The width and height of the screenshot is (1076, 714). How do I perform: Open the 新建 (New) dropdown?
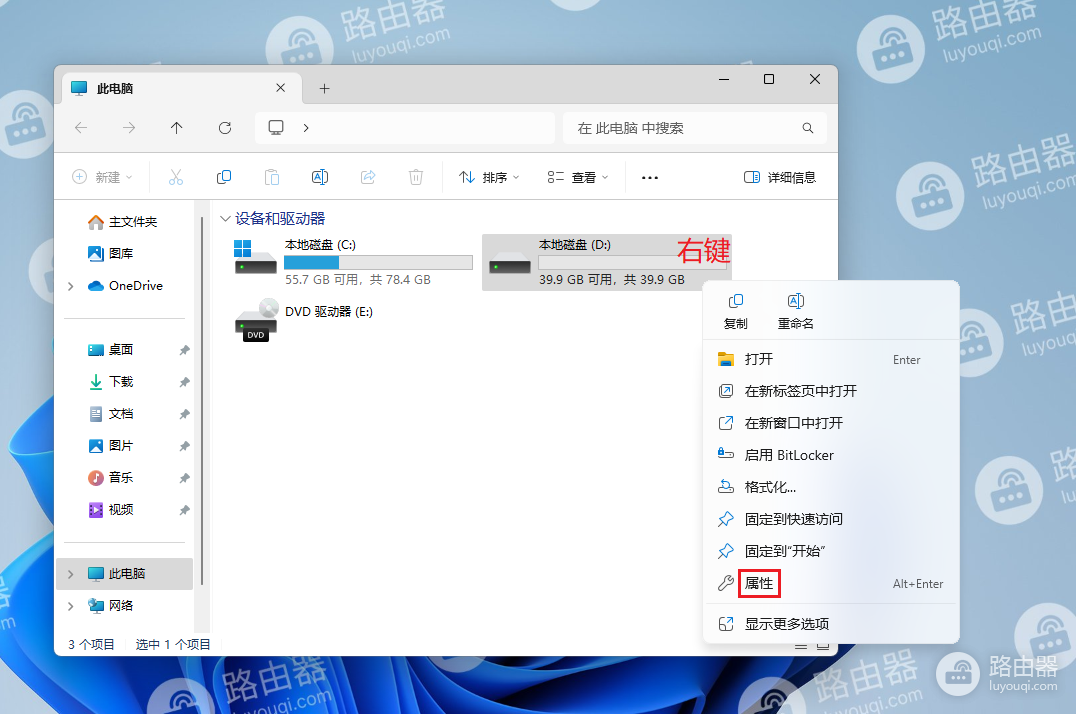102,177
